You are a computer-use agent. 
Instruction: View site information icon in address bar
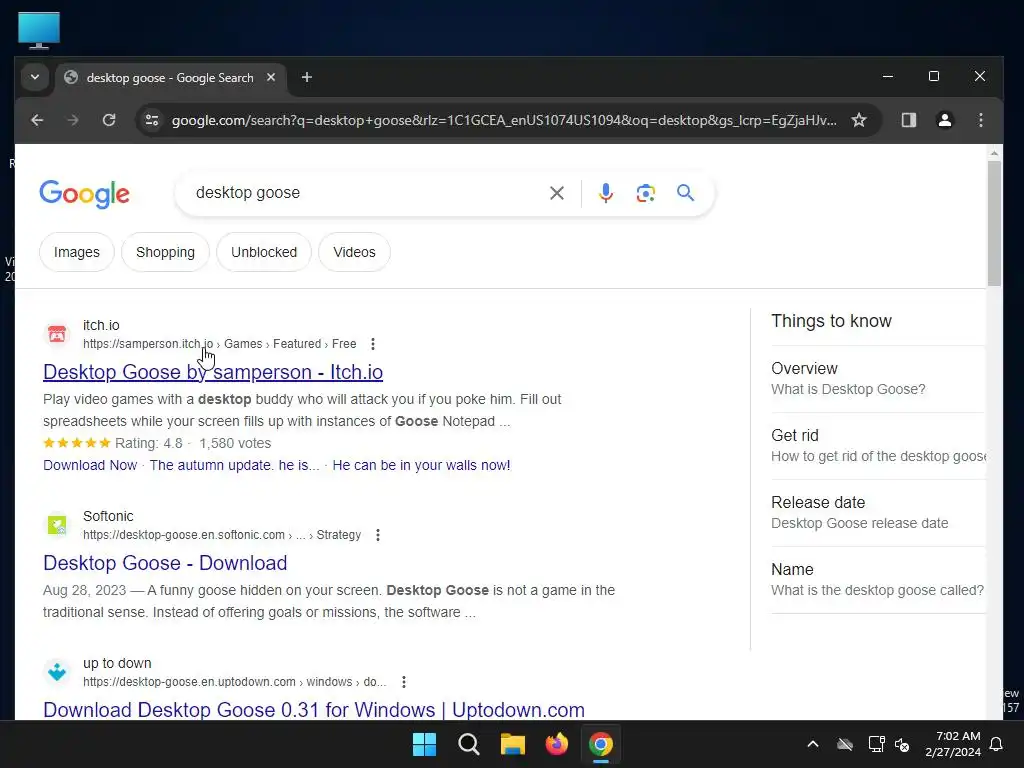pos(152,120)
